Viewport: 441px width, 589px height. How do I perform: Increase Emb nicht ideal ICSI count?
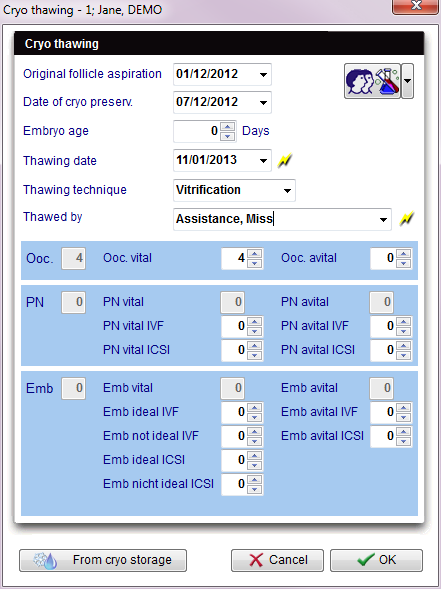click(x=255, y=480)
